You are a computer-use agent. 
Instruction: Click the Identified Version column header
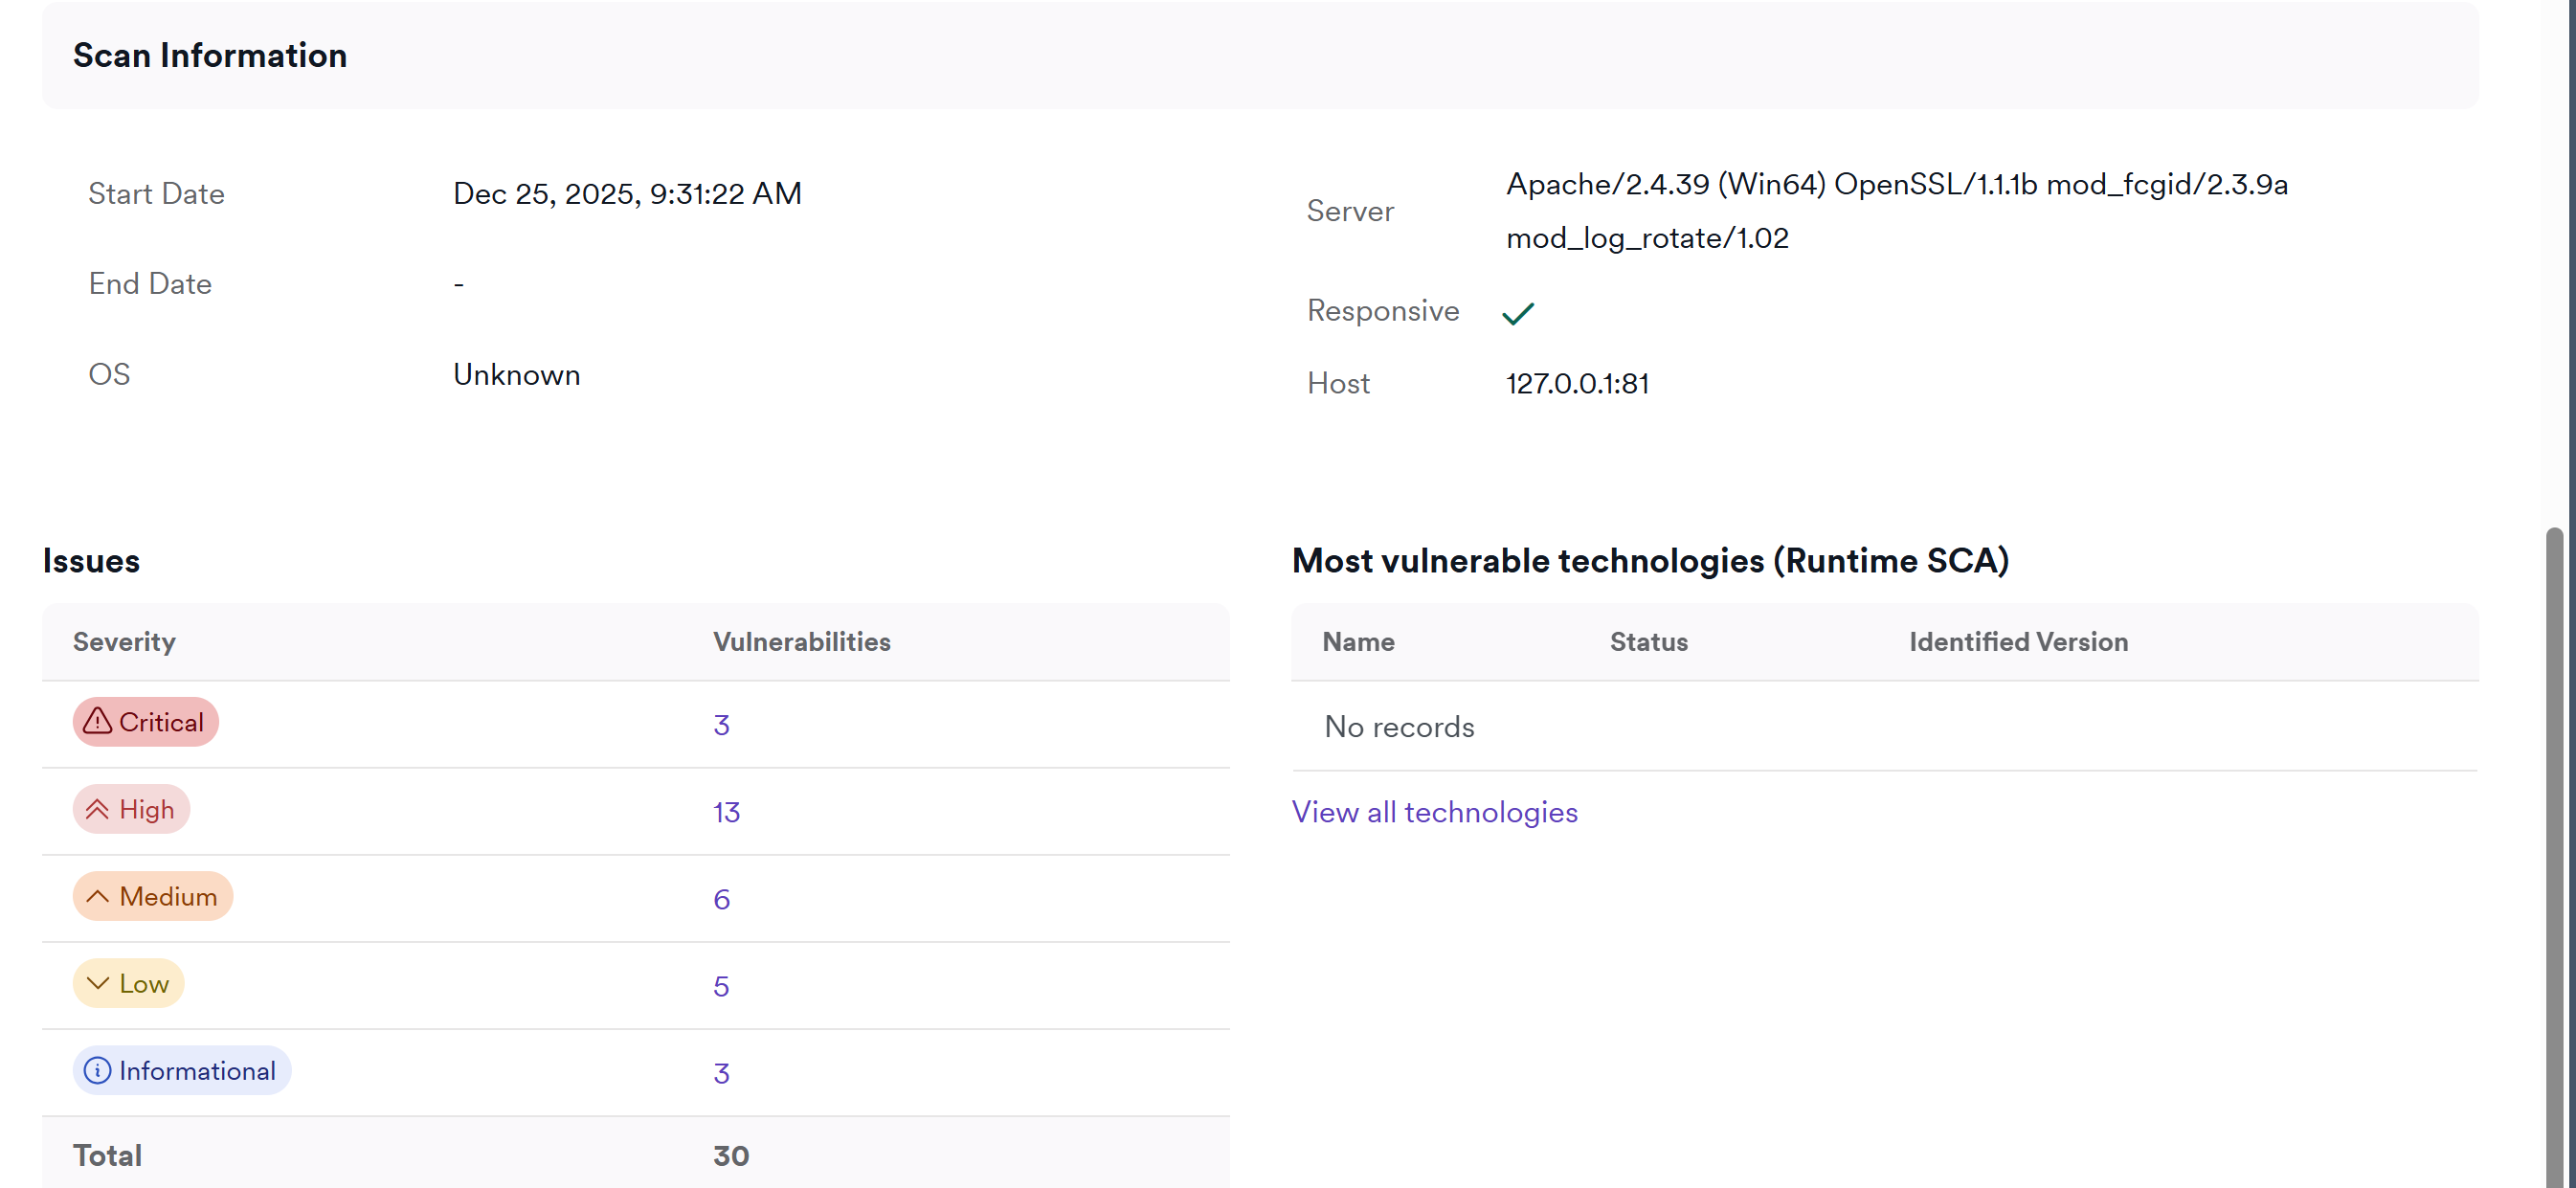pyautogui.click(x=2018, y=642)
